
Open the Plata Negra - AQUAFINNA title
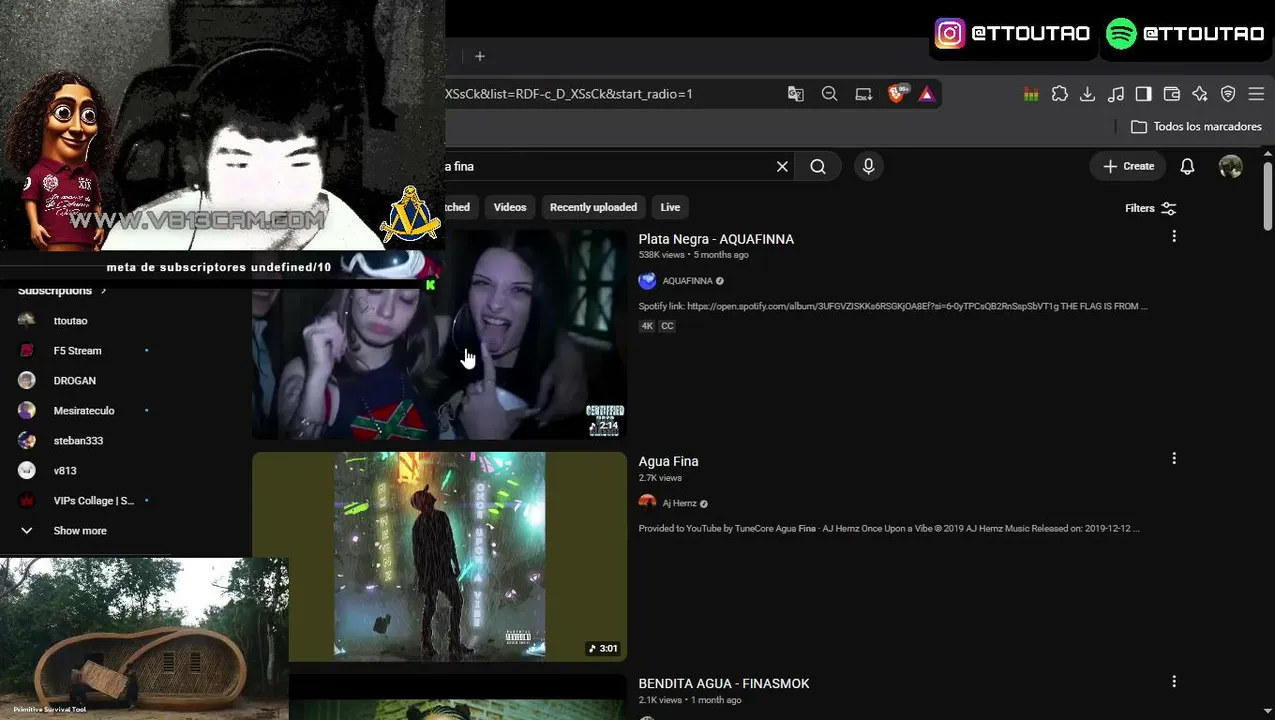pos(716,239)
